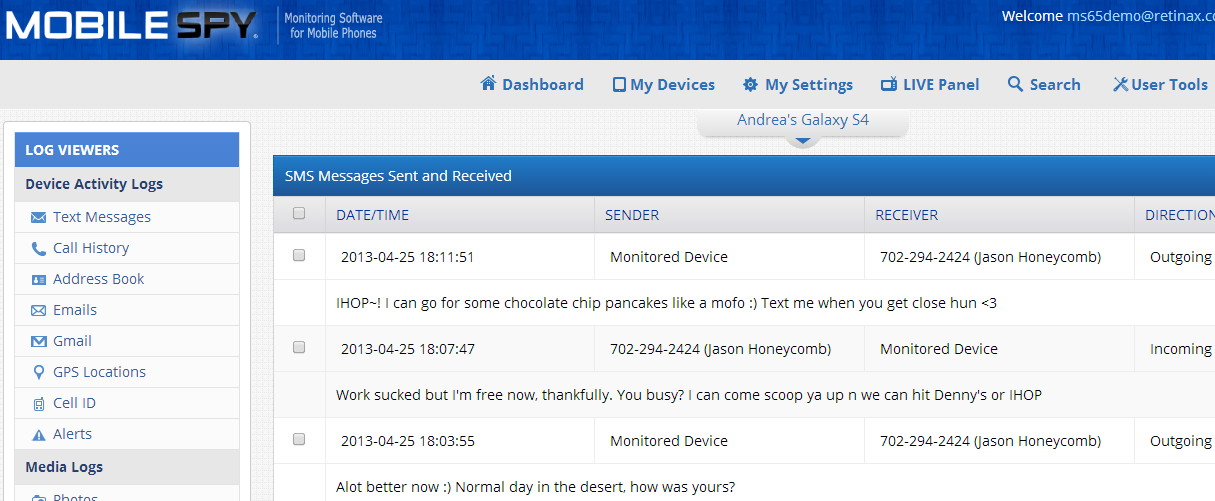Open the Emails log link

pyautogui.click(x=75, y=310)
